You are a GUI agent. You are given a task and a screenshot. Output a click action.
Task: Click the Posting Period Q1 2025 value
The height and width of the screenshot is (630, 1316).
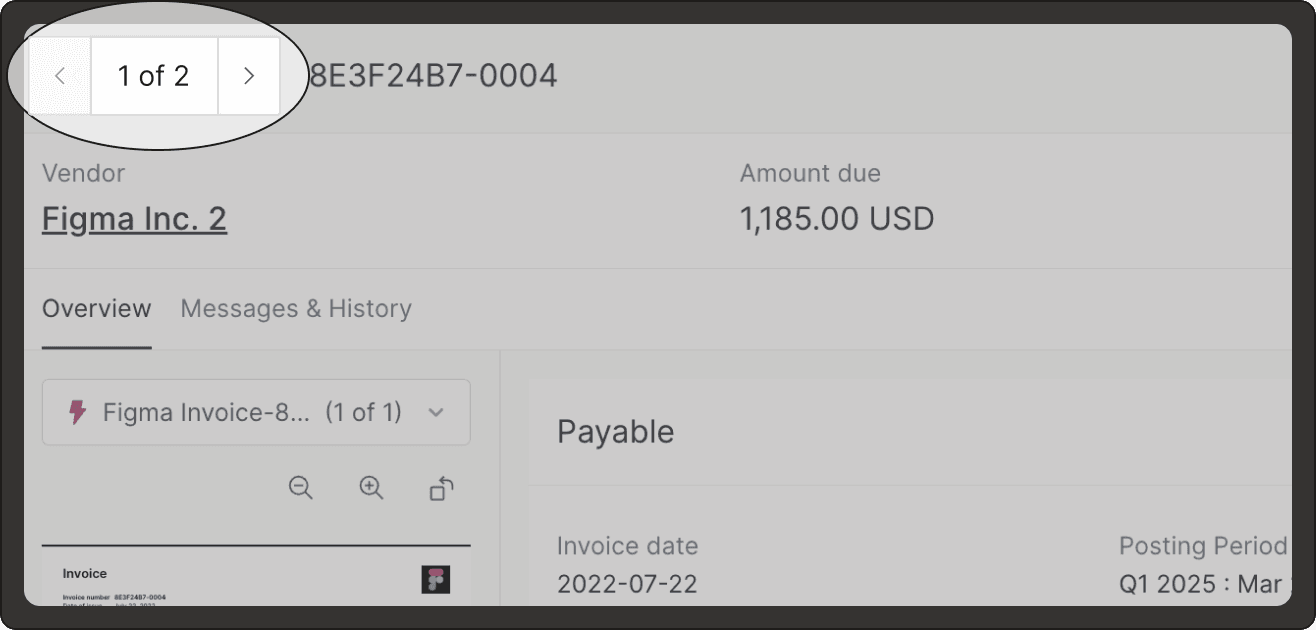click(x=1201, y=583)
